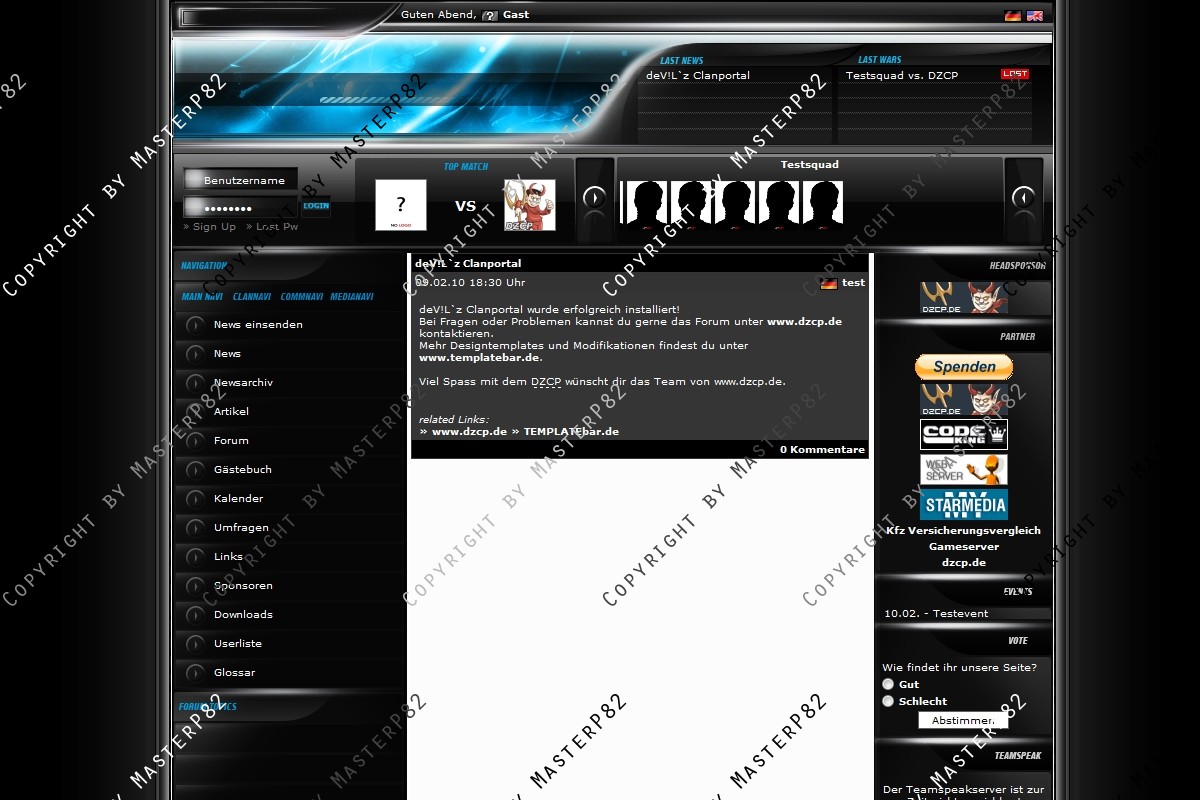Viewport: 1200px width, 800px height.
Task: Click the round icon beside Gästebuch
Action: click(x=195, y=470)
